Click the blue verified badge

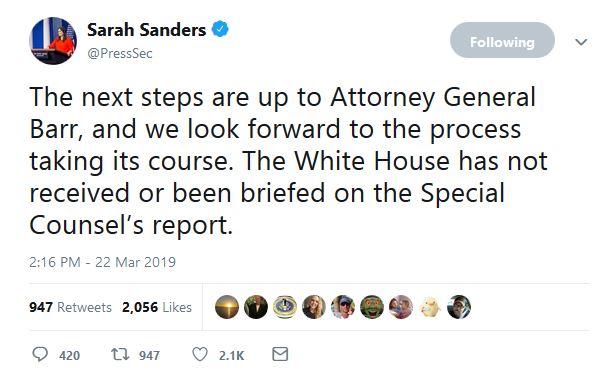tap(220, 29)
